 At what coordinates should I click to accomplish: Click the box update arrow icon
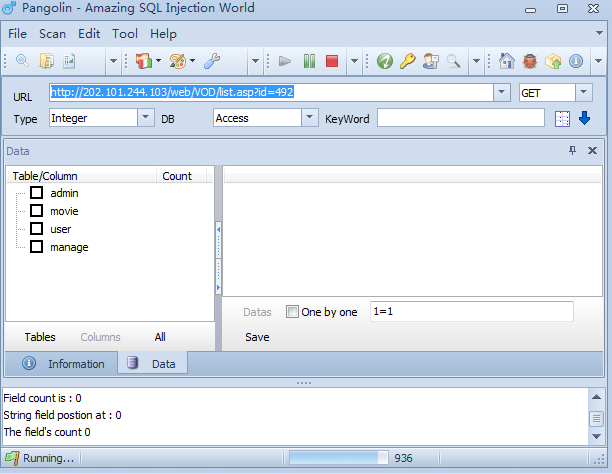tap(553, 61)
